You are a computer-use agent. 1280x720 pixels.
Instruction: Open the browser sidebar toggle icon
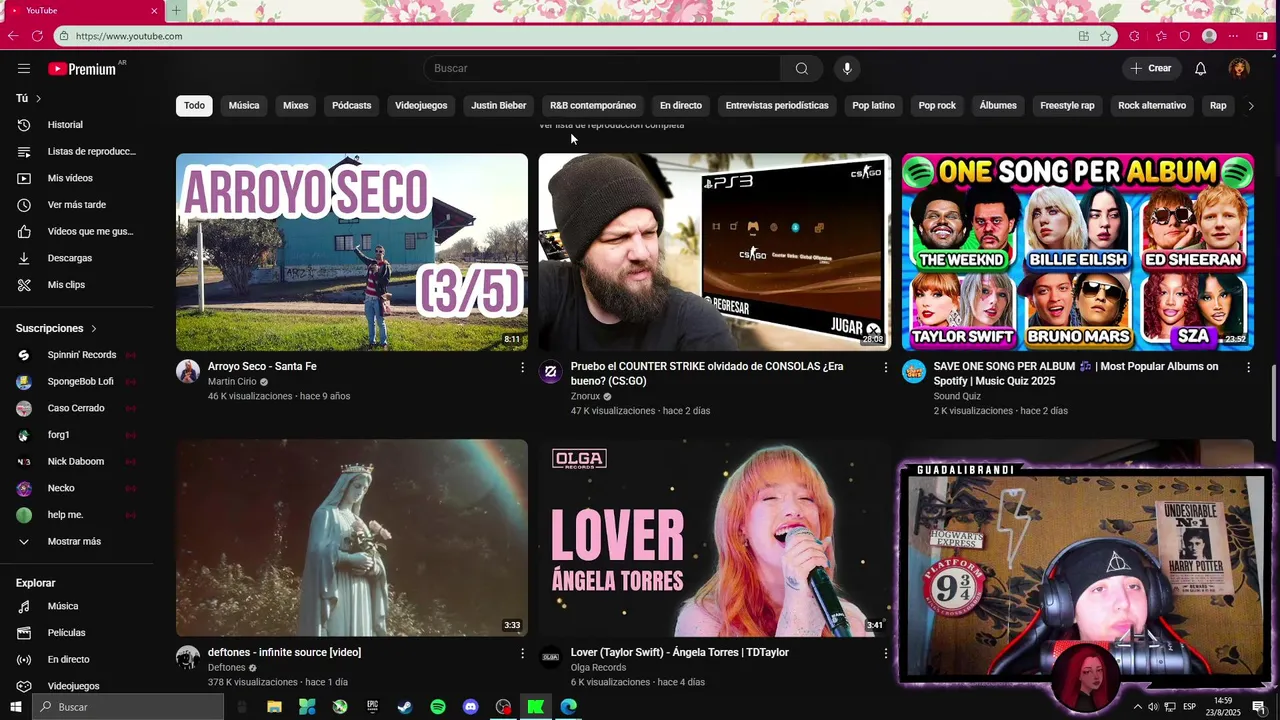[1262, 36]
